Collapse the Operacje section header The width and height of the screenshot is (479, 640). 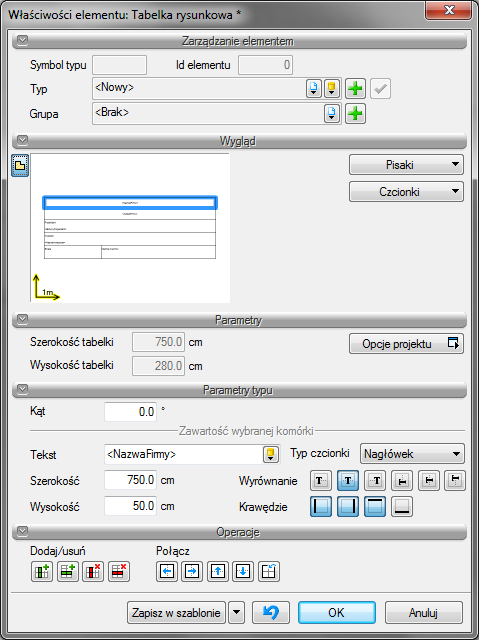[x=22, y=532]
